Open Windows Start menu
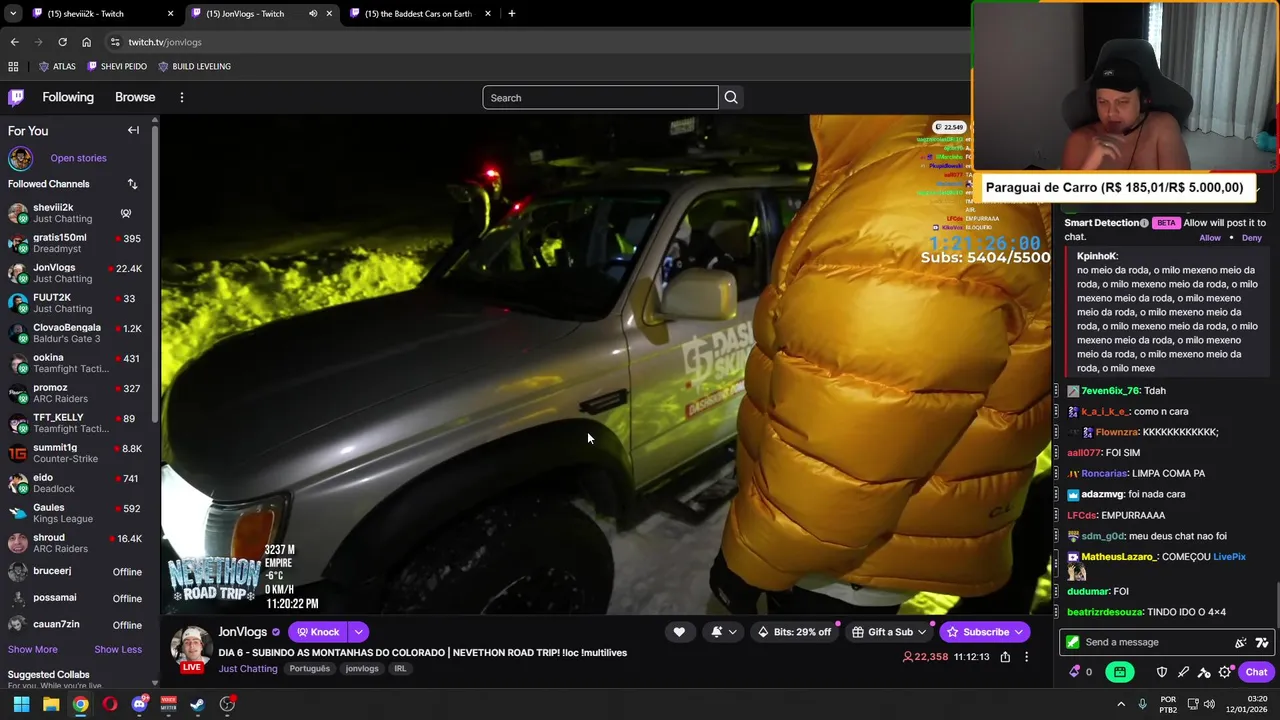The width and height of the screenshot is (1280, 720). pyautogui.click(x=21, y=704)
